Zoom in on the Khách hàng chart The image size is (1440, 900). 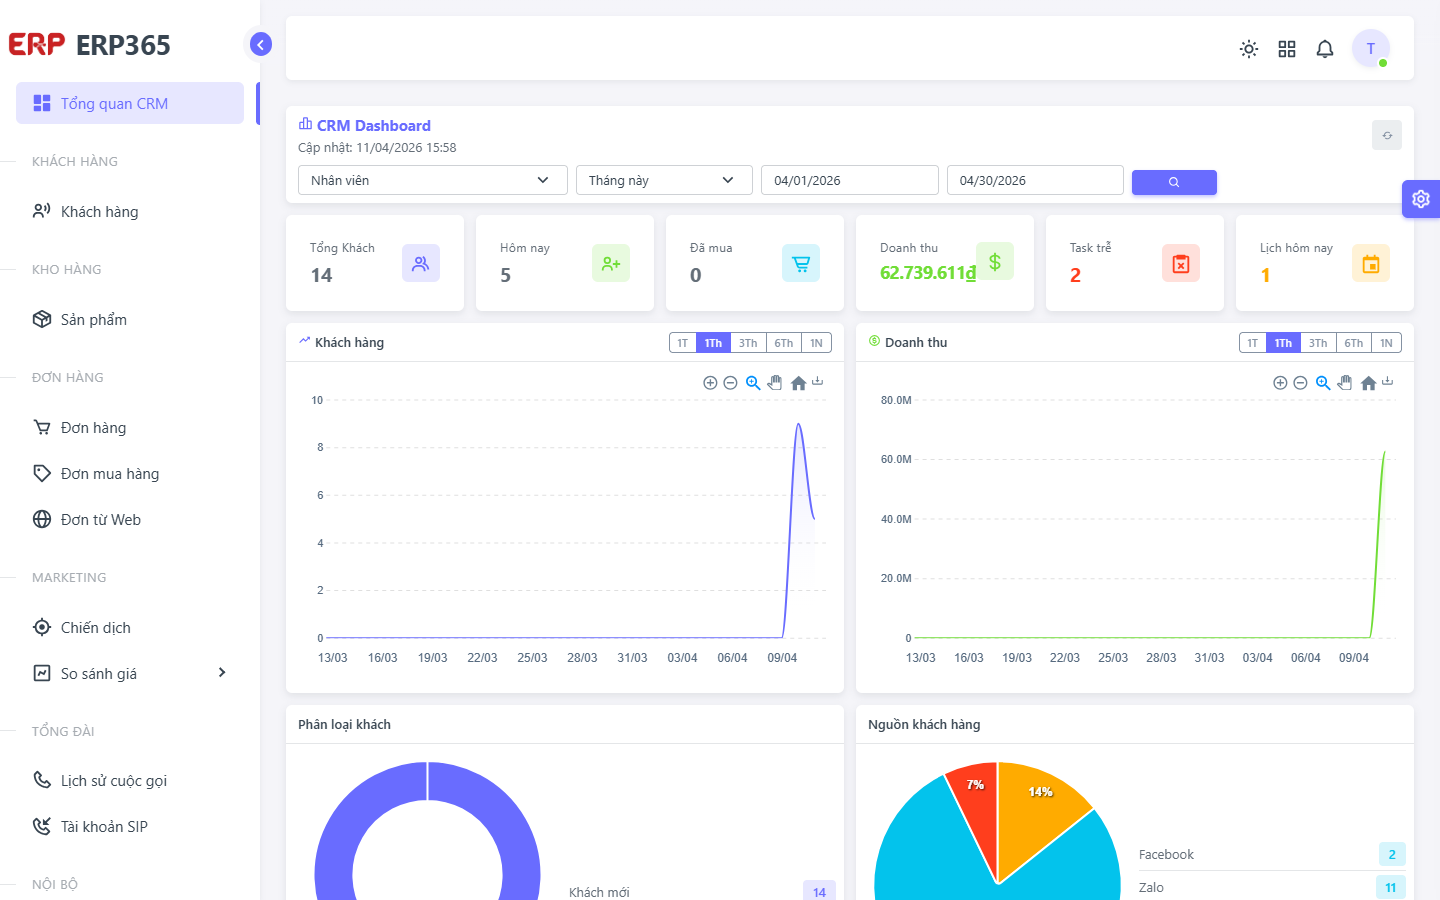(x=710, y=383)
